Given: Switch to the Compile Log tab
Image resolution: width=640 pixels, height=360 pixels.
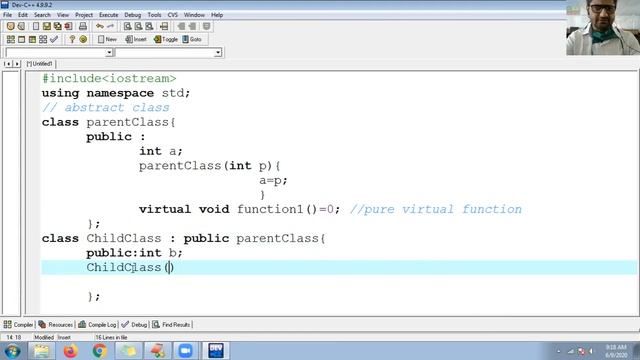Looking at the screenshot, I should [x=98, y=325].
